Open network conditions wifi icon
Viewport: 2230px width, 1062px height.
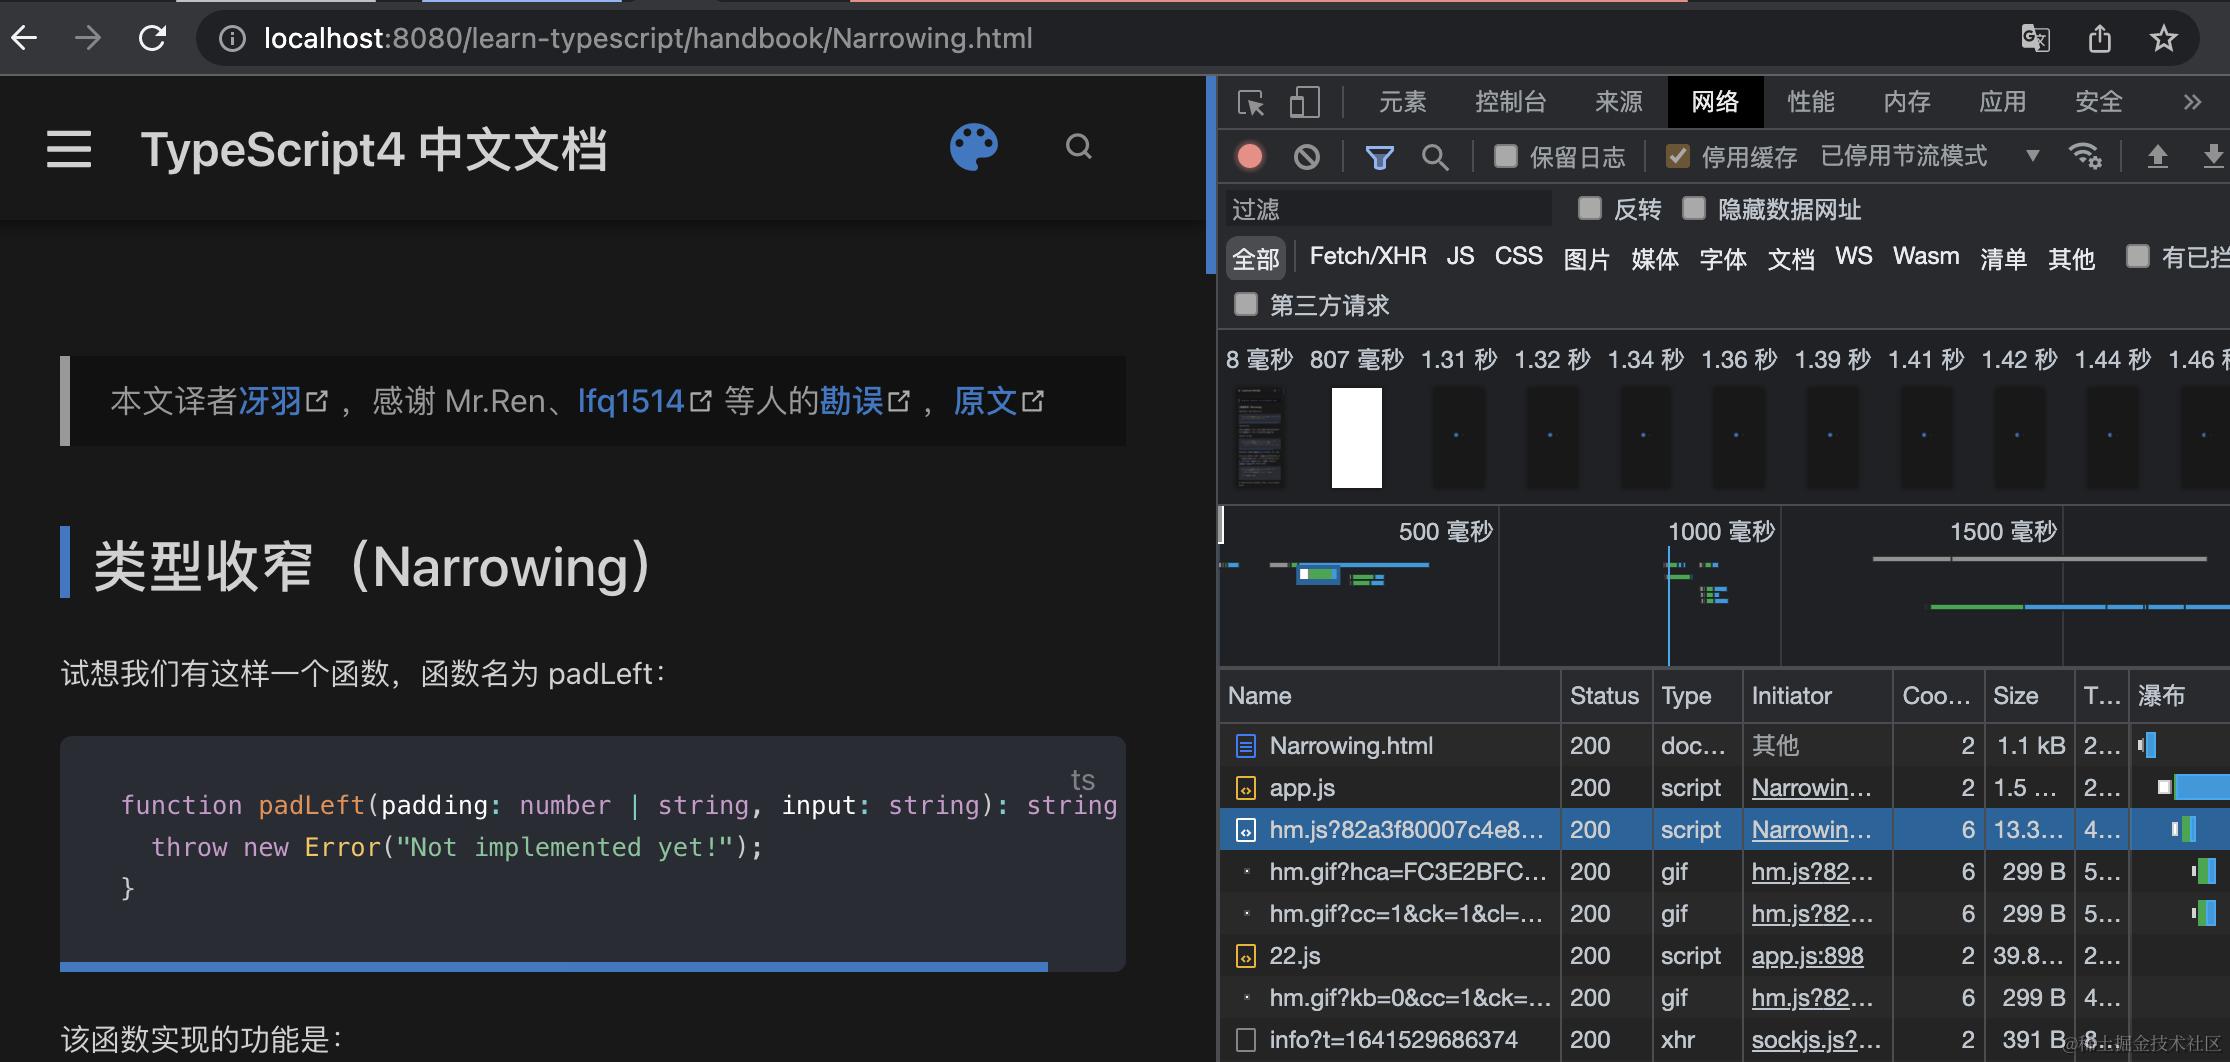click(2085, 156)
